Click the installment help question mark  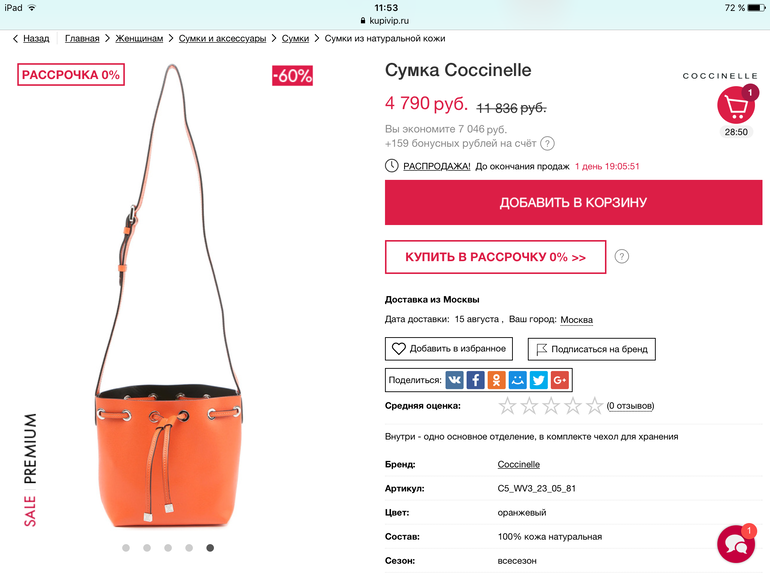622,257
